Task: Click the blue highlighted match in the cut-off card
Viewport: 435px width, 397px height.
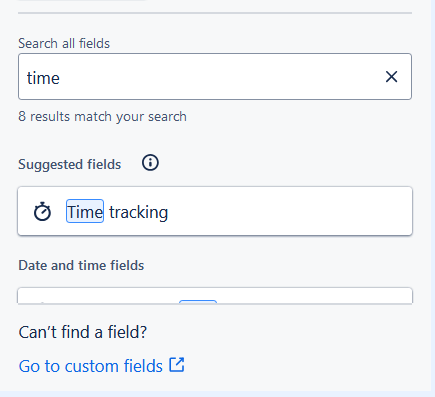Action: pos(198,302)
